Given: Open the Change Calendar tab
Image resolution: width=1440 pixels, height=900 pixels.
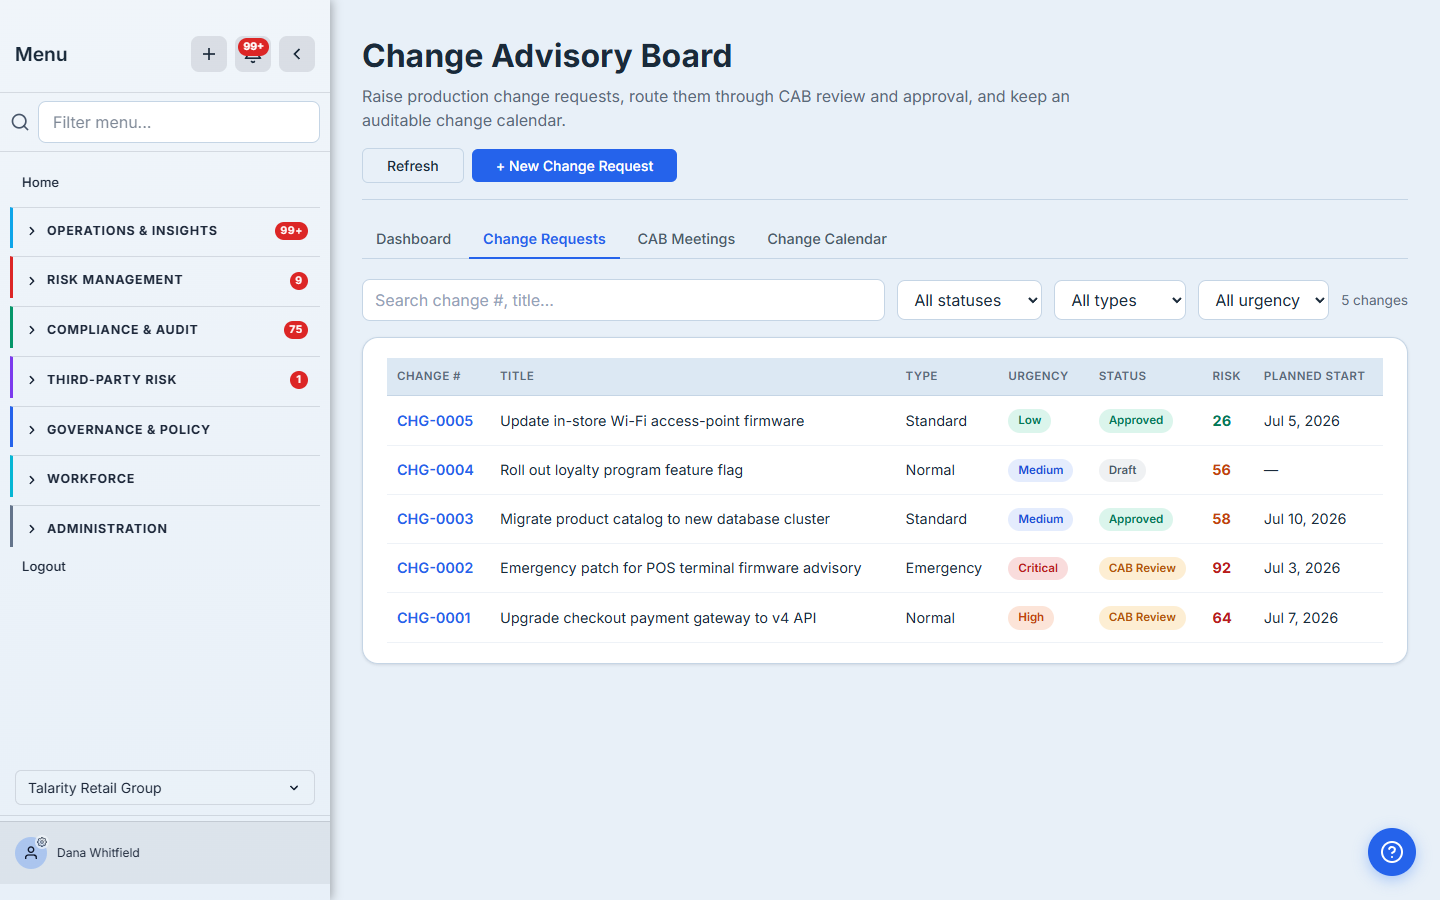Looking at the screenshot, I should [827, 239].
